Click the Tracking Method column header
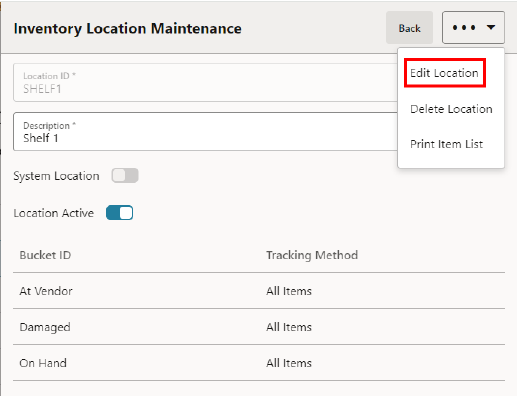Screen dimensions: 517x396 coord(312,255)
